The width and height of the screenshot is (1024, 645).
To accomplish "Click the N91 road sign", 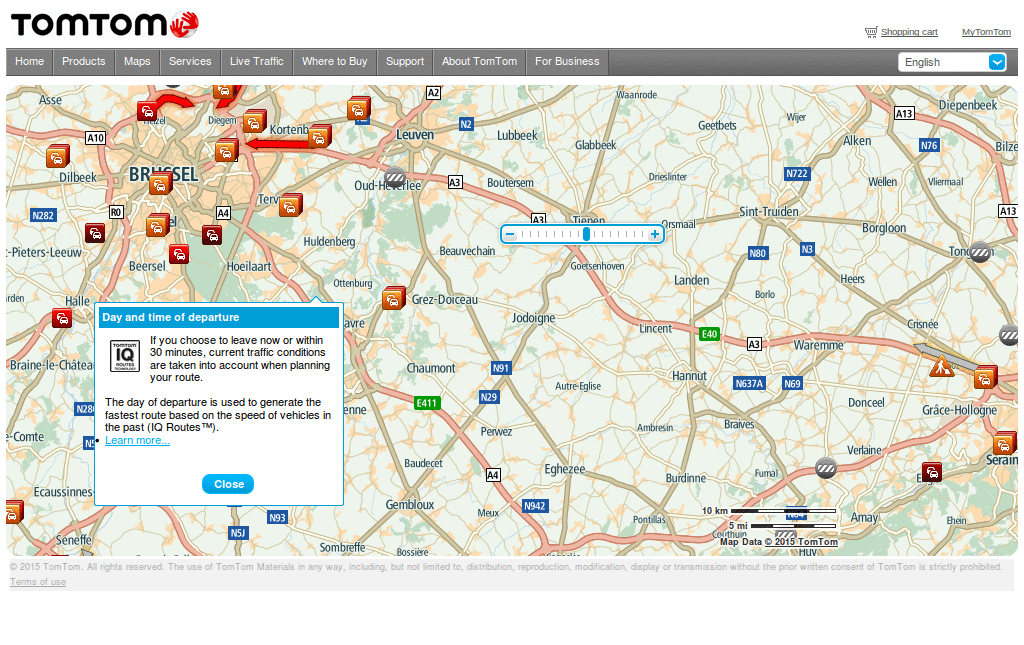I will point(501,368).
